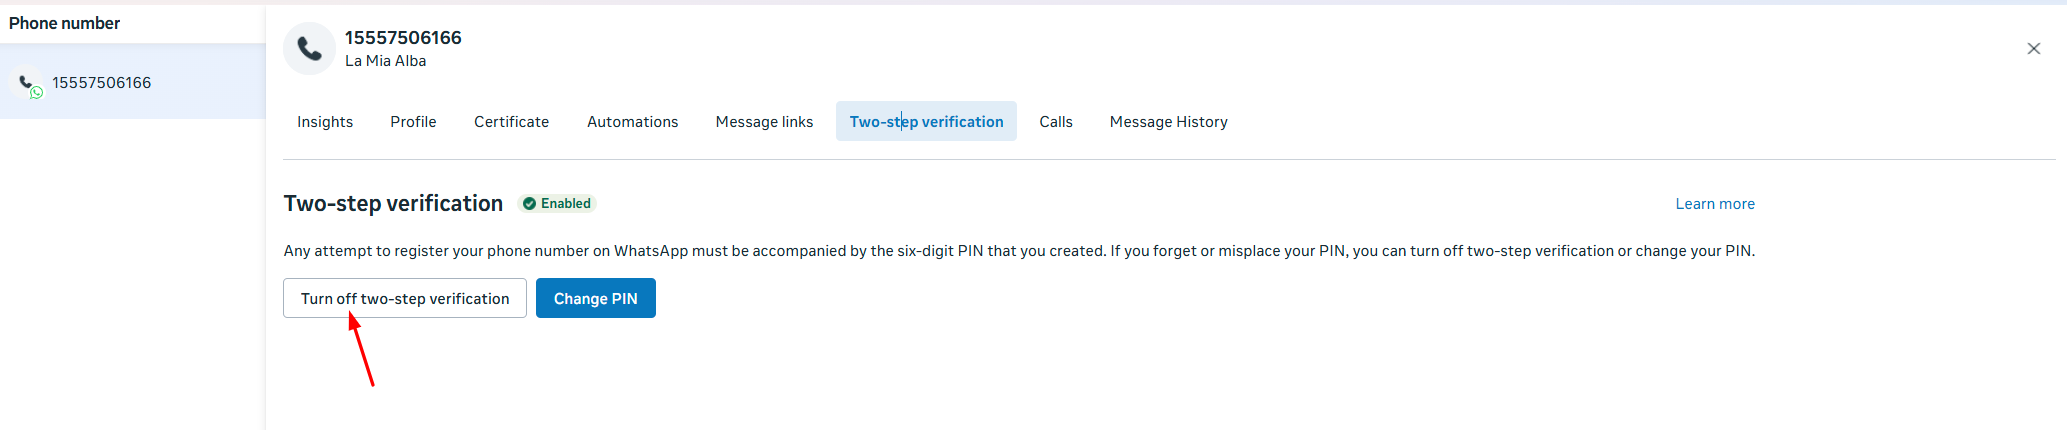Open the Automations tab
Image resolution: width=2067 pixels, height=430 pixels.
pyautogui.click(x=632, y=122)
